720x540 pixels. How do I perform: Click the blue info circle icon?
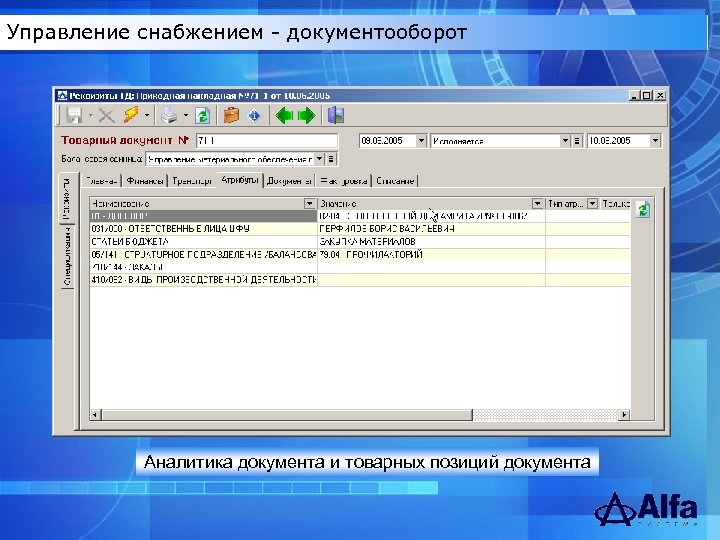(x=254, y=115)
